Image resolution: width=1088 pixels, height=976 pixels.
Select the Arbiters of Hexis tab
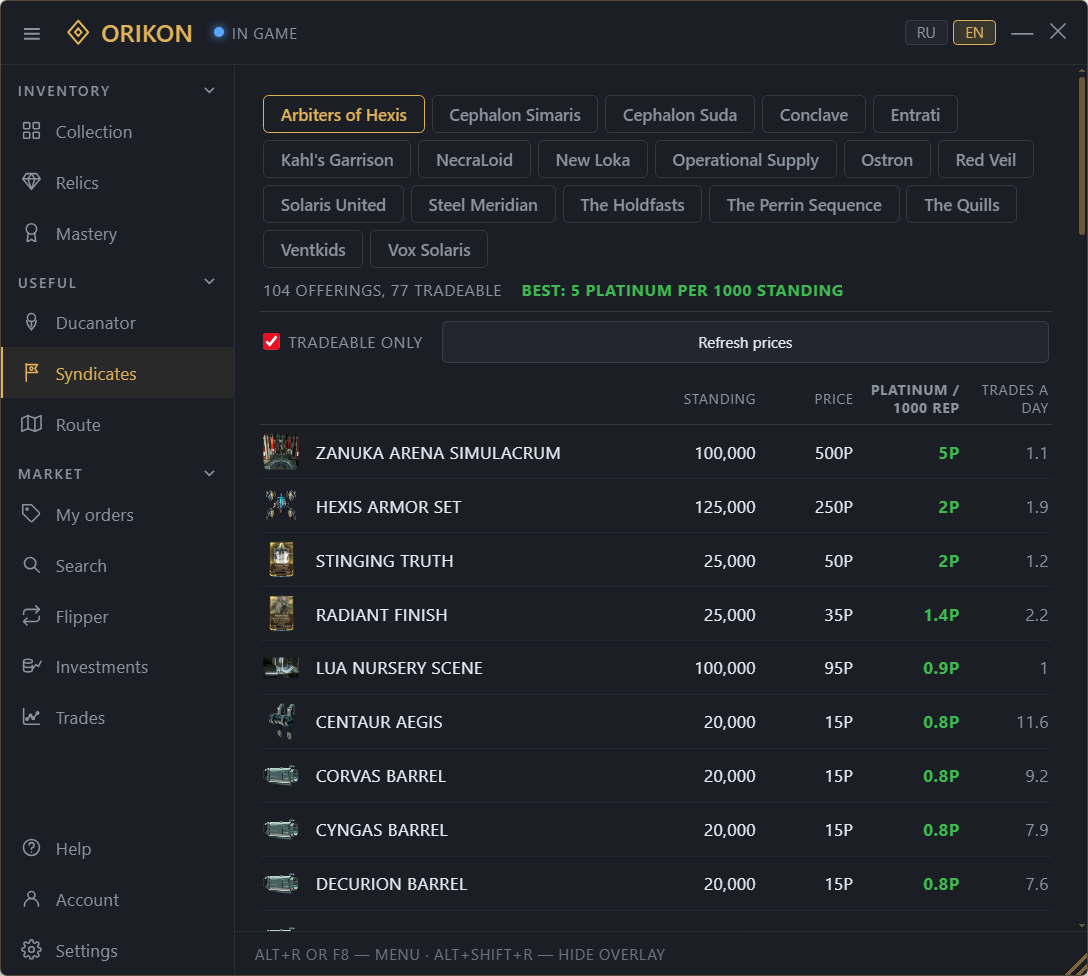tap(343, 114)
